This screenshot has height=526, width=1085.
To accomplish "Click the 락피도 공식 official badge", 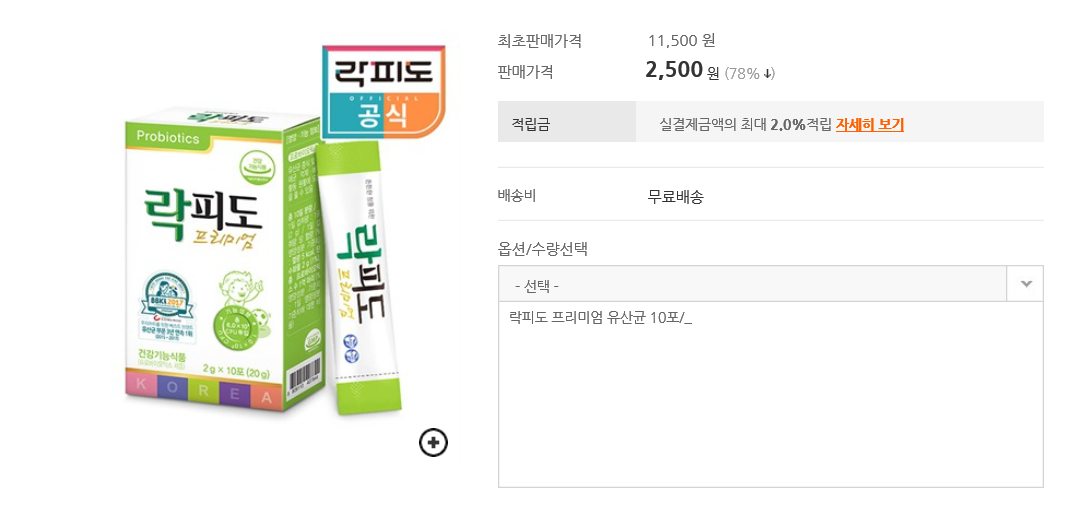I will coord(382,92).
